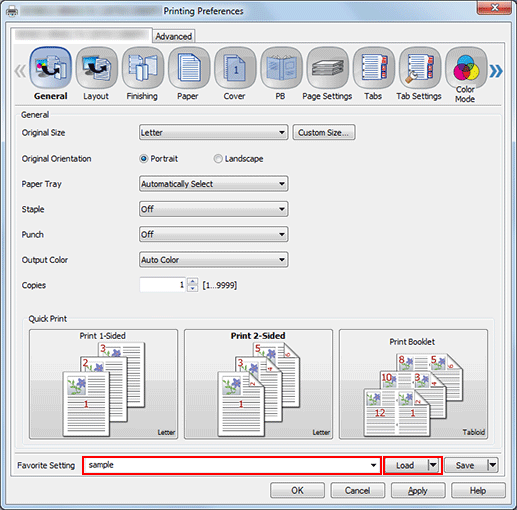Click the Apply button
This screenshot has height=510, width=517.
click(418, 490)
